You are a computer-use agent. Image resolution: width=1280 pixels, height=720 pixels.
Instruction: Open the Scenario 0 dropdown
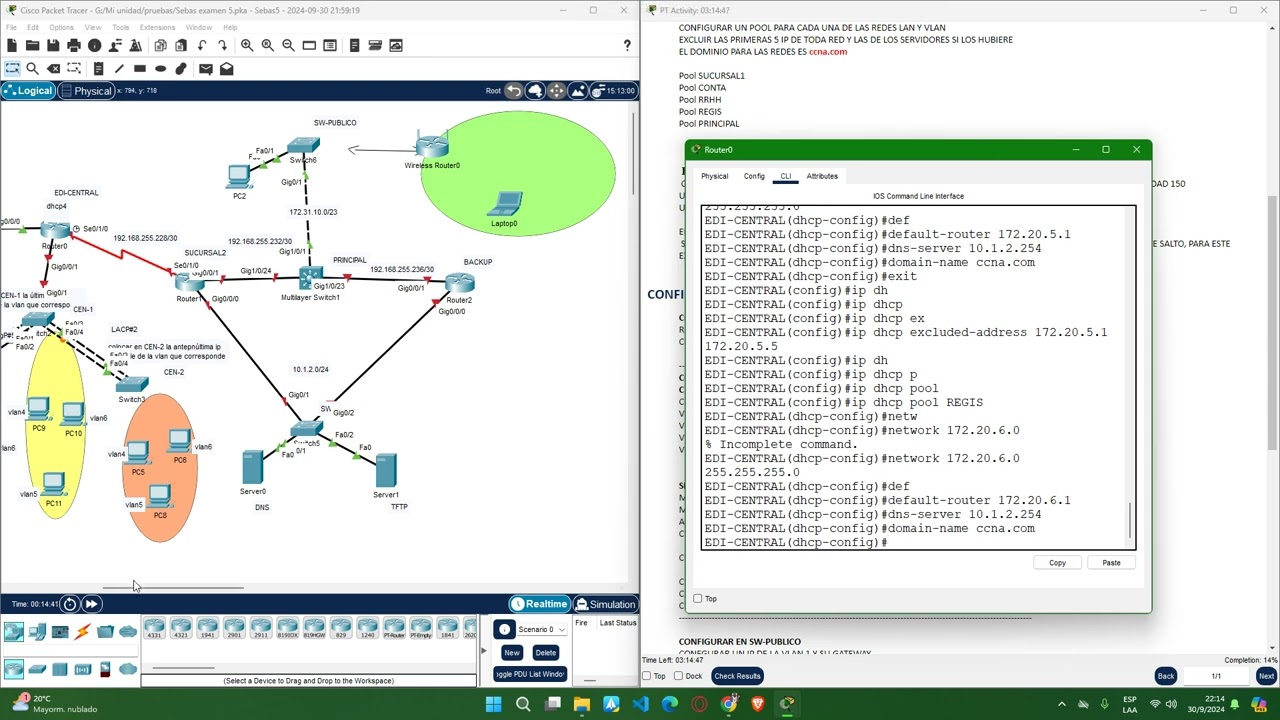542,630
